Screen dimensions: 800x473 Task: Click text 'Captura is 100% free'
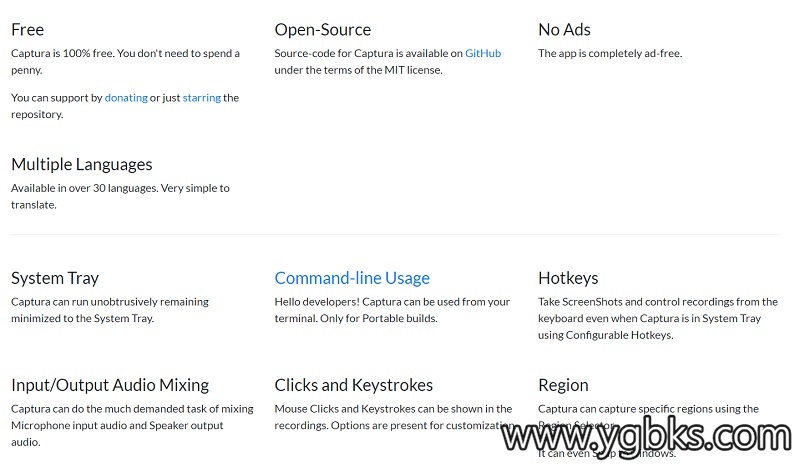click(x=63, y=53)
